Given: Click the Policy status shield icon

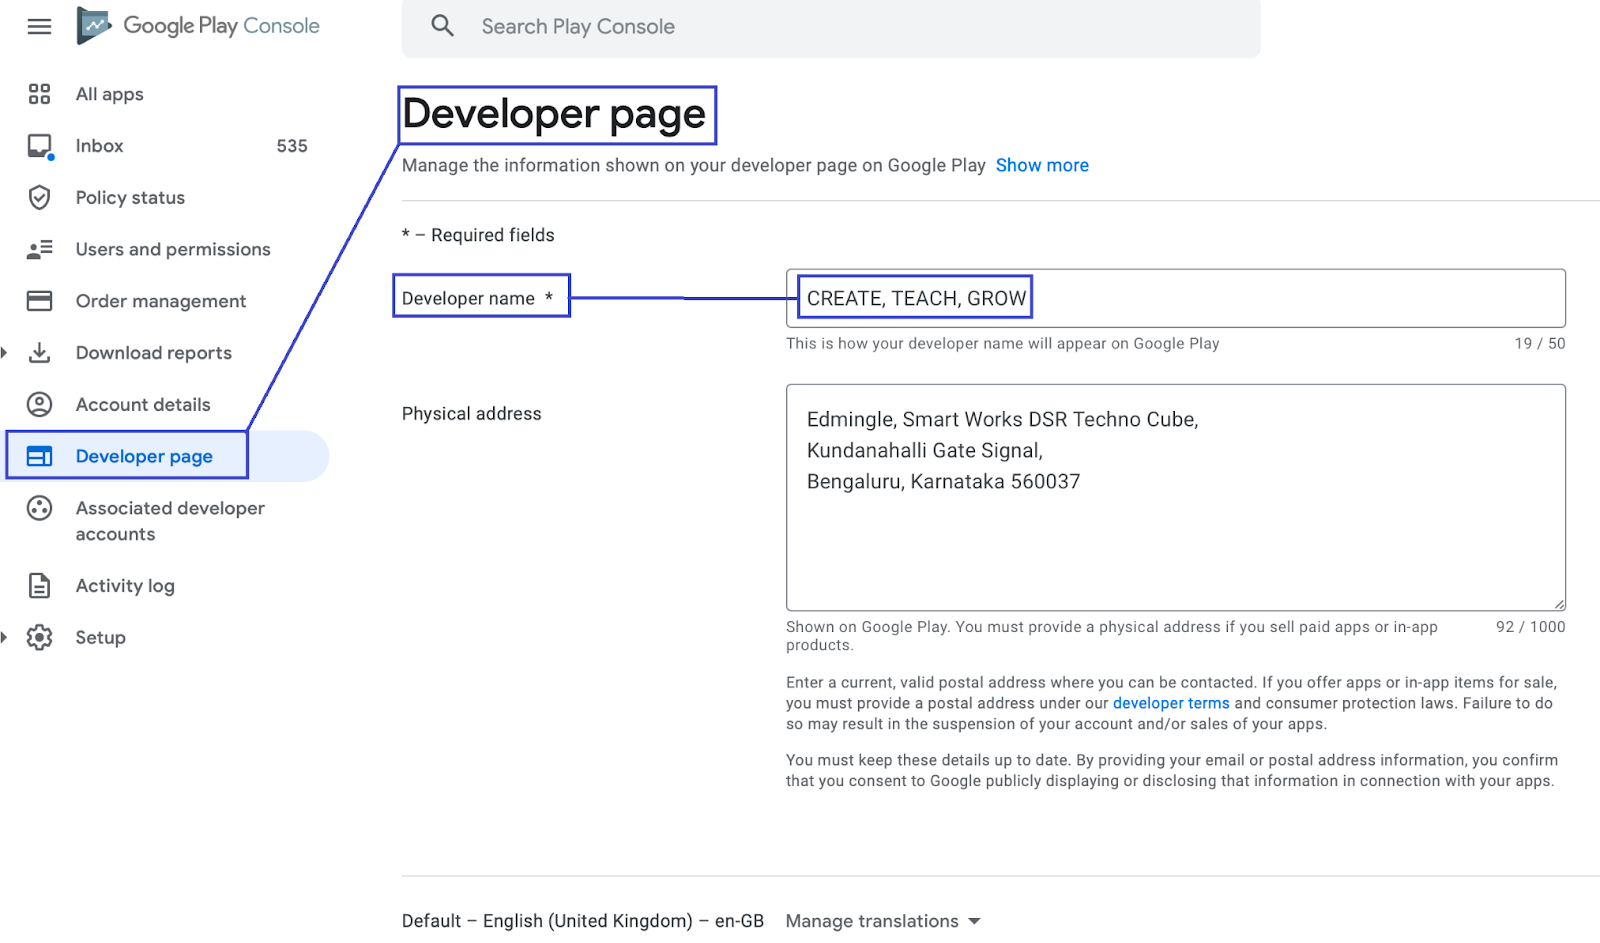Looking at the screenshot, I should click(x=39, y=198).
